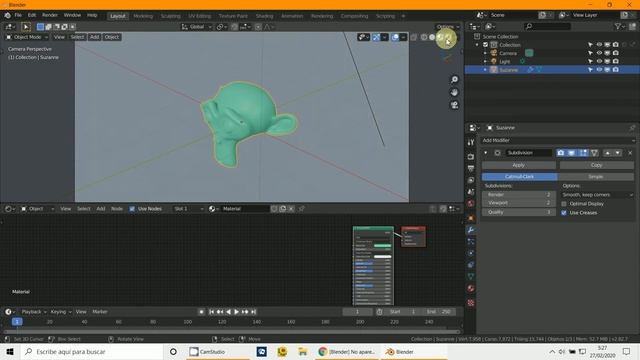This screenshot has height=360, width=640.
Task: Select the tweak cursor tool in header
Action: click(x=26, y=27)
